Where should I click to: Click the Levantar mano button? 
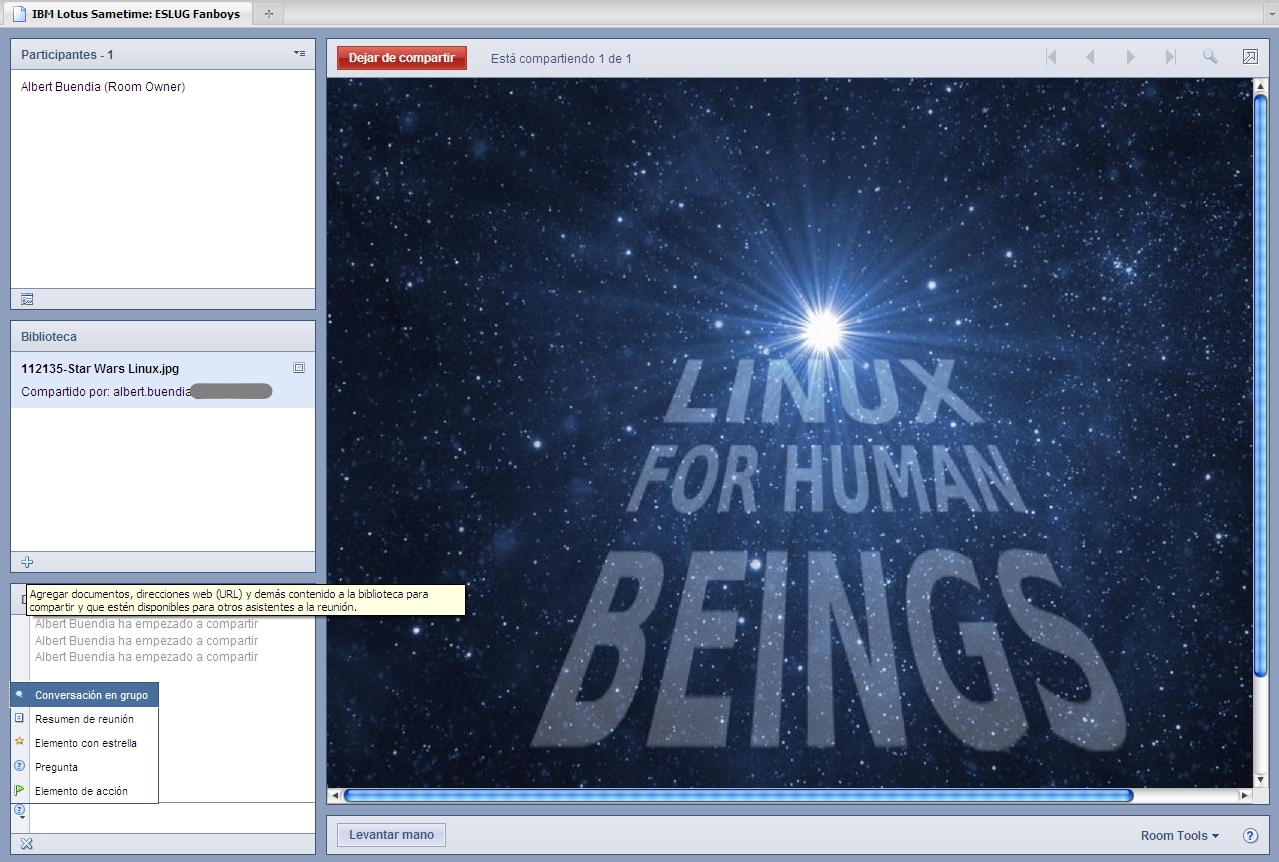[x=391, y=835]
